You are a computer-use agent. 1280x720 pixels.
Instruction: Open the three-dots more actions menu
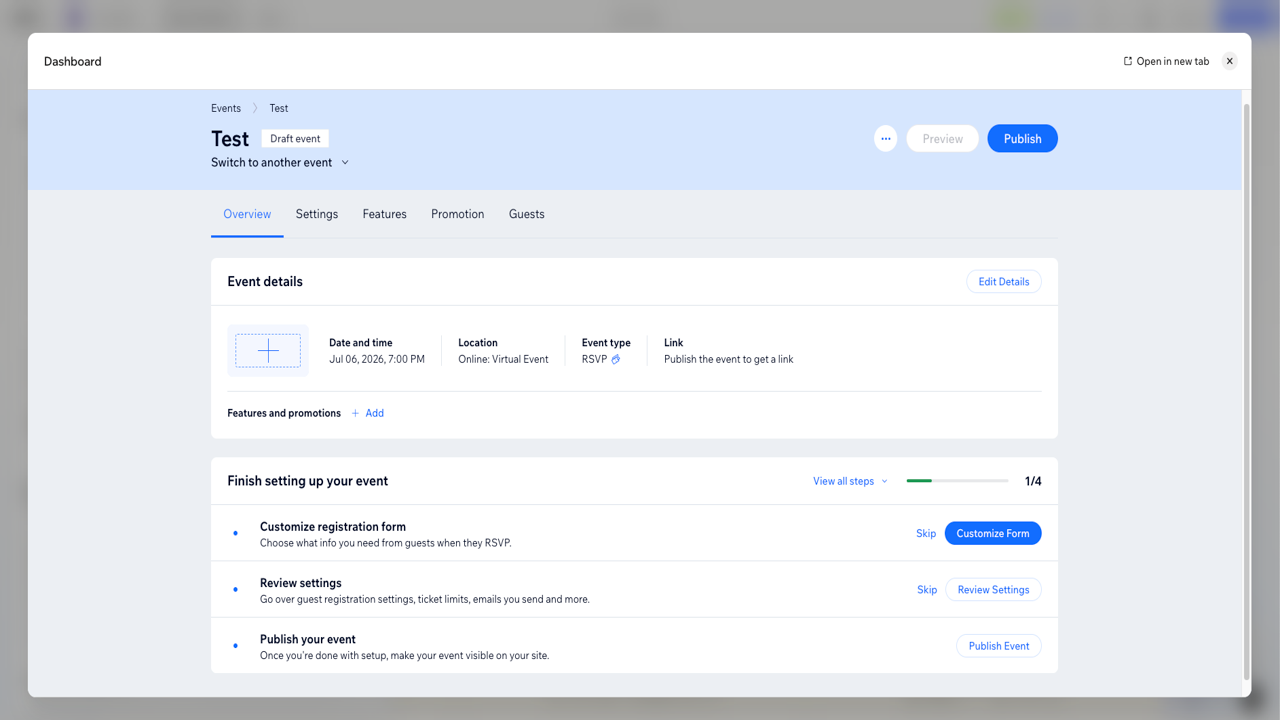click(885, 139)
